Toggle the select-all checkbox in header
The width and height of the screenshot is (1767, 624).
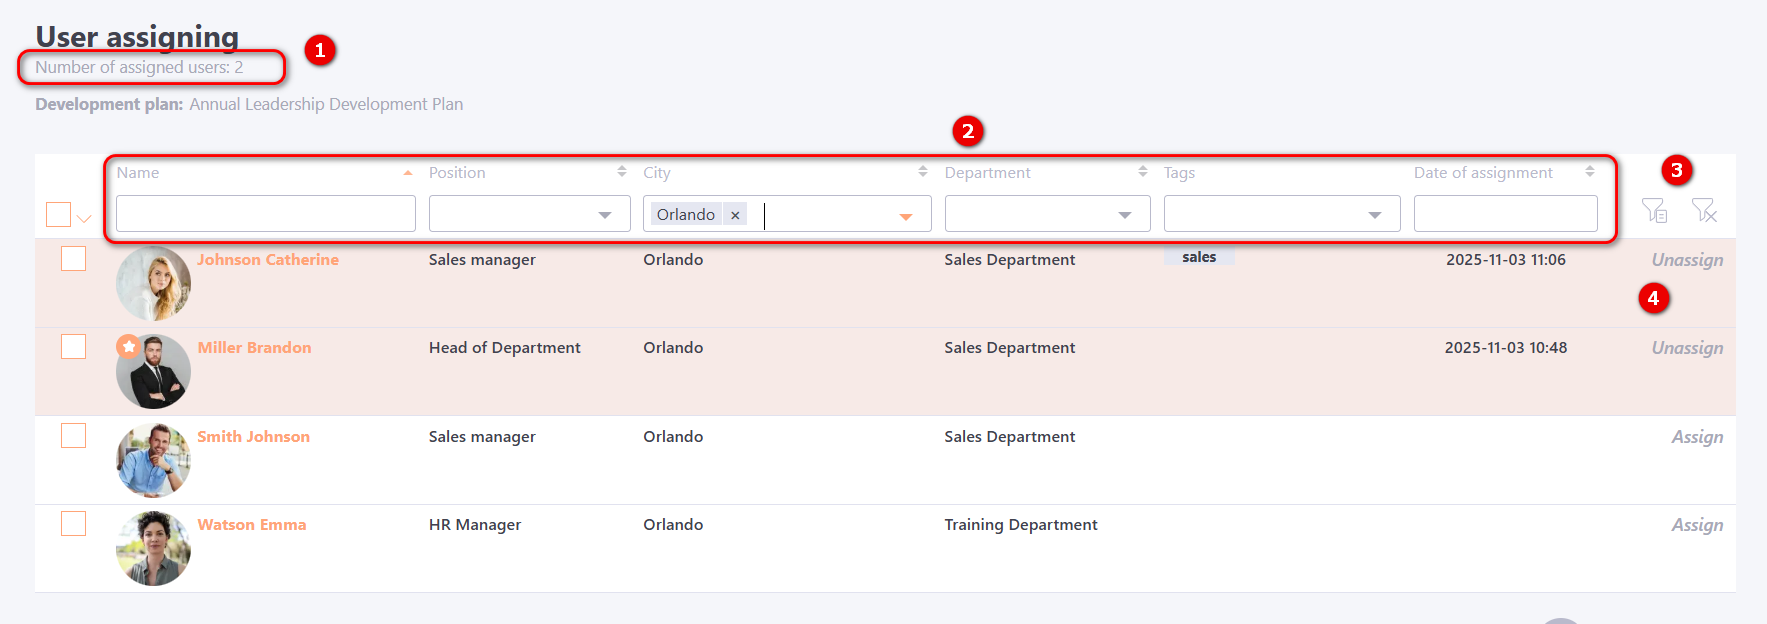tap(58, 215)
